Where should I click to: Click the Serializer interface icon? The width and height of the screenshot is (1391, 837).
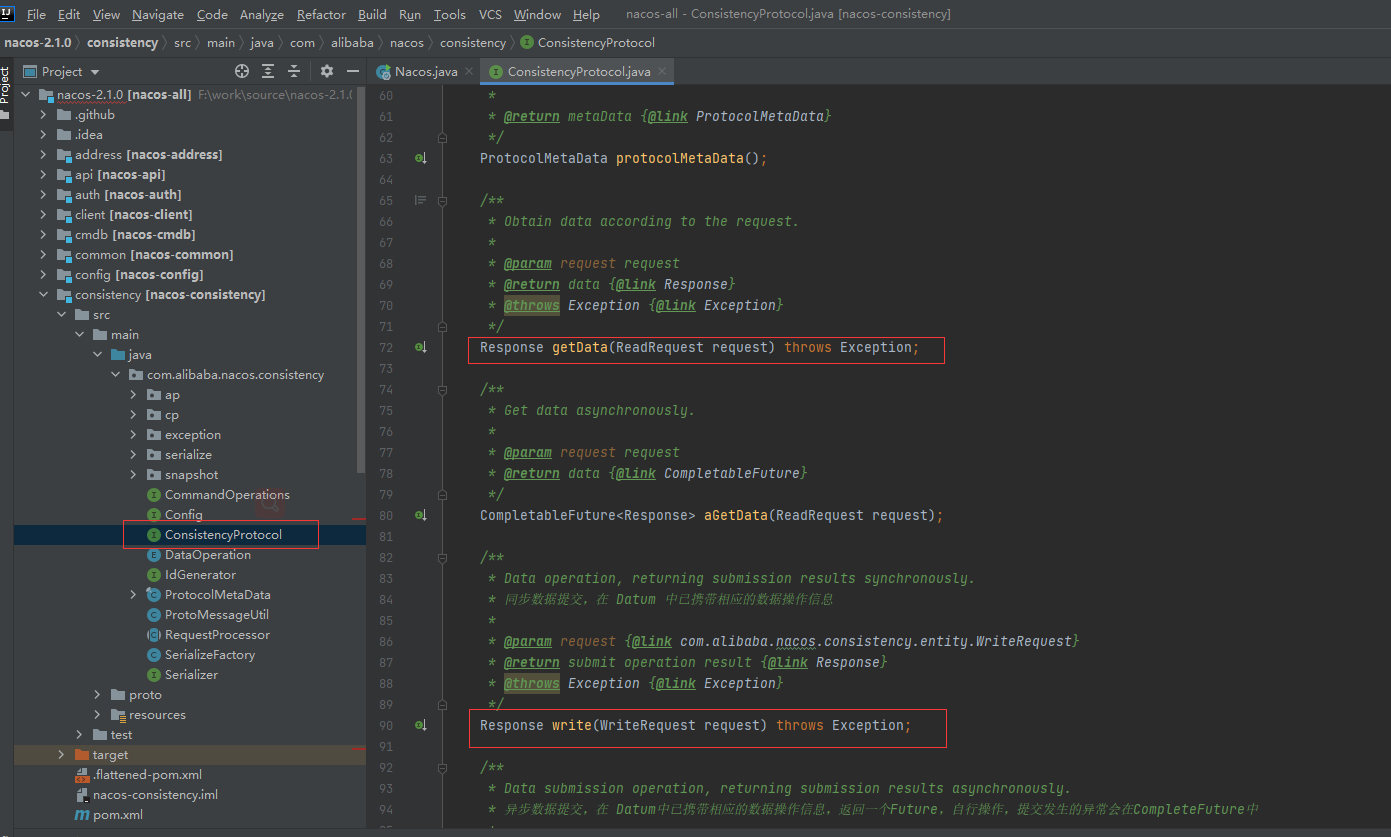point(154,675)
